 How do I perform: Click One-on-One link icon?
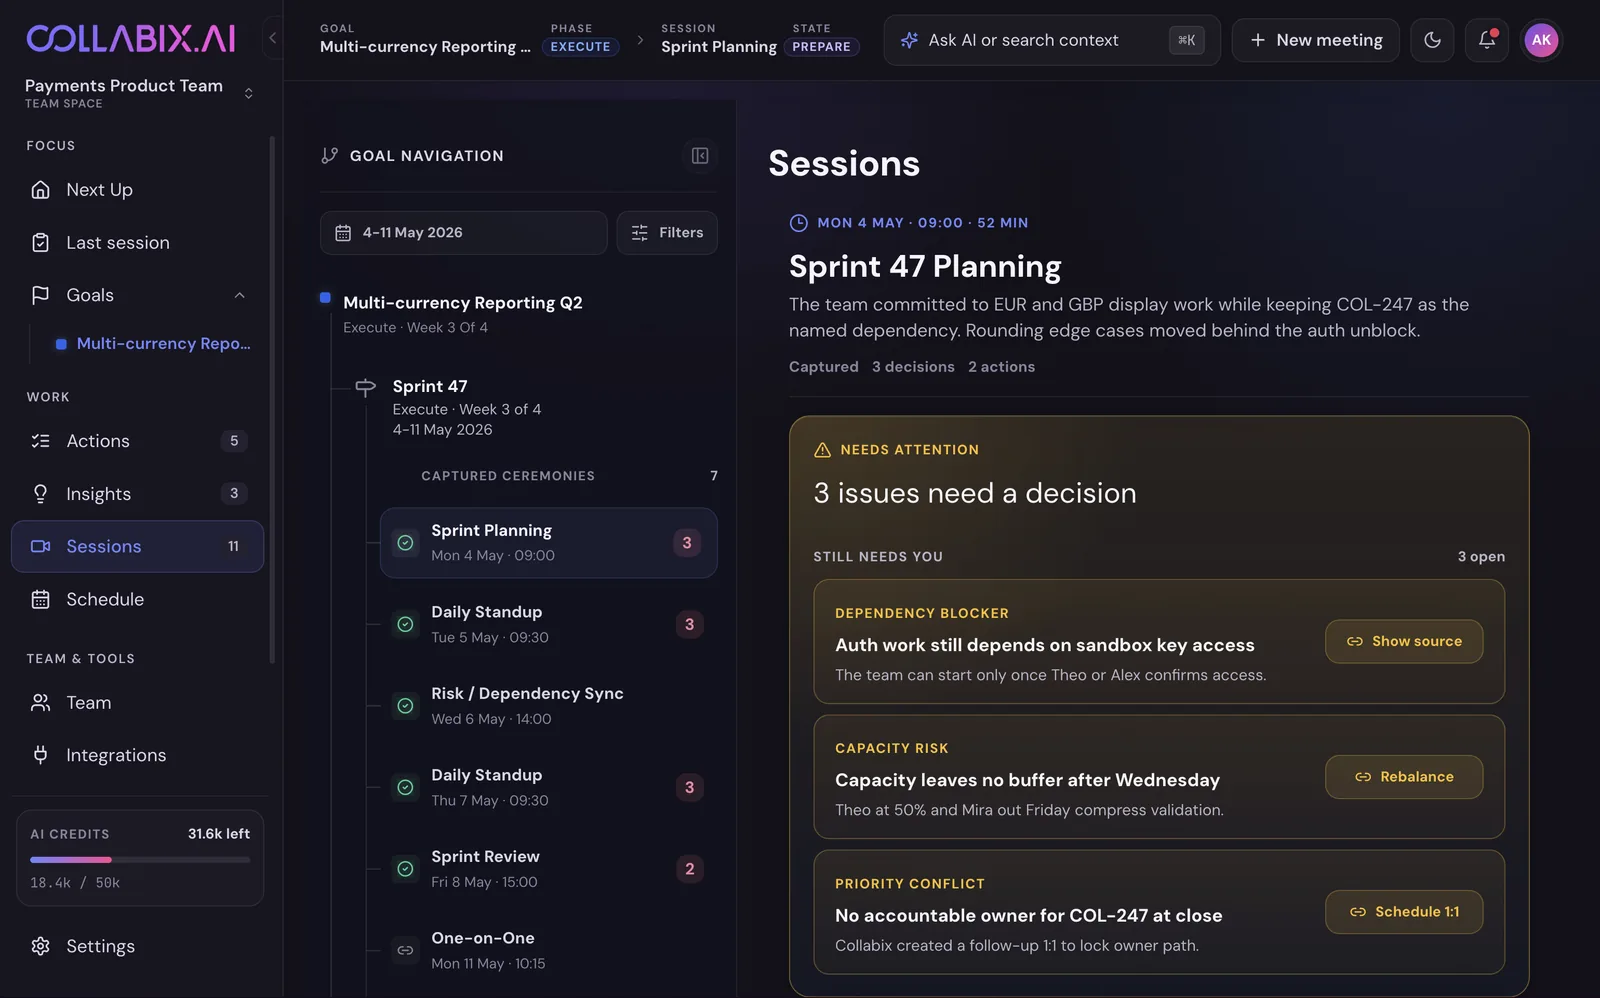pyautogui.click(x=405, y=950)
